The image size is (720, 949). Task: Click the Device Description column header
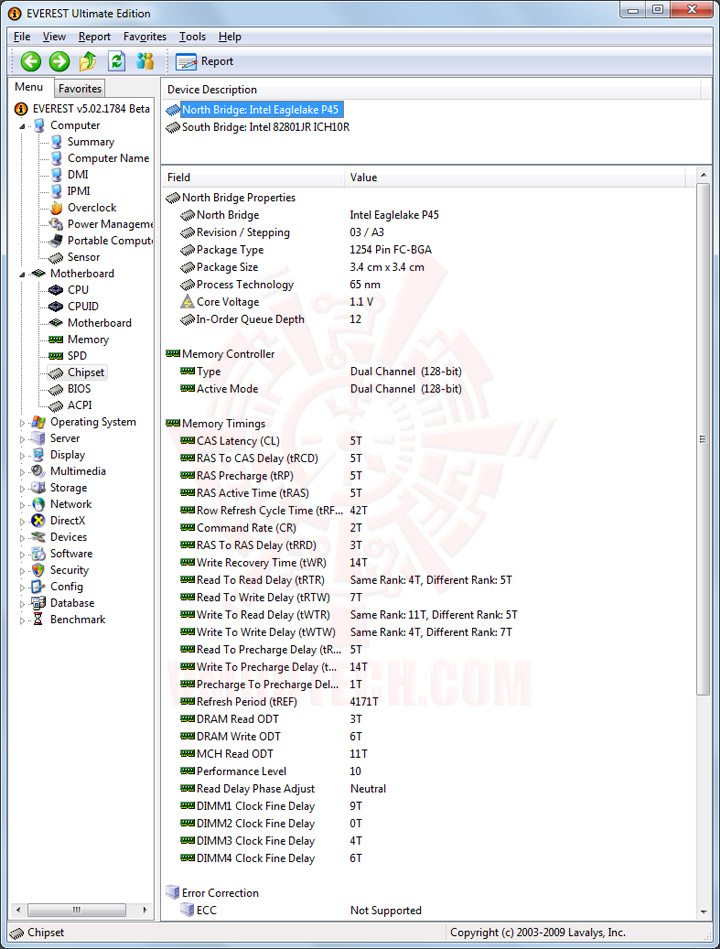(431, 90)
